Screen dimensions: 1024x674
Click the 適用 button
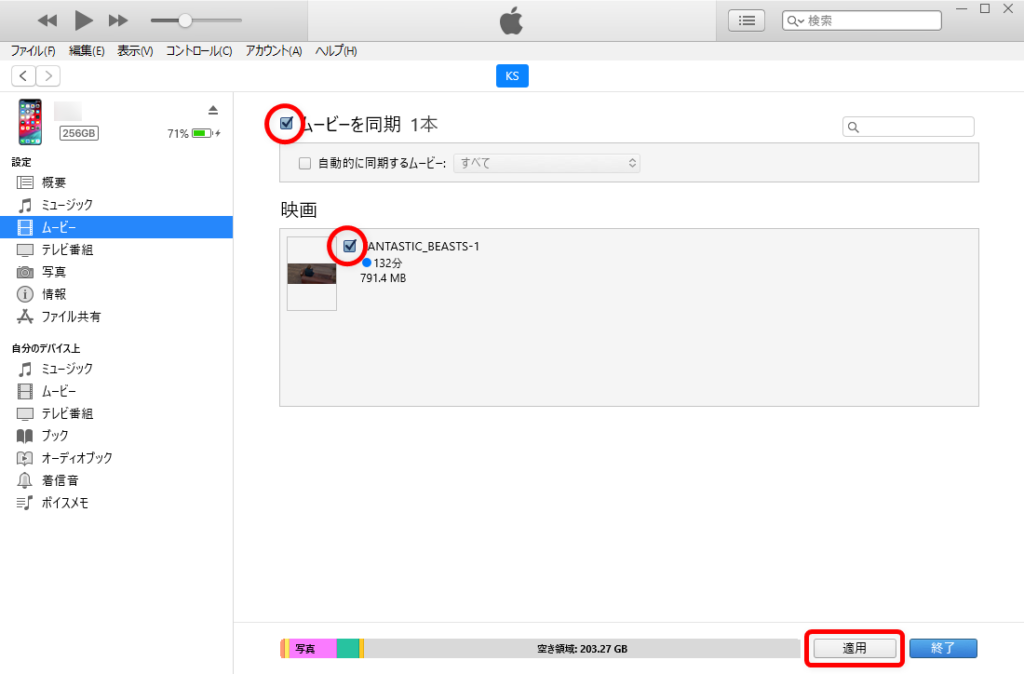(x=854, y=648)
